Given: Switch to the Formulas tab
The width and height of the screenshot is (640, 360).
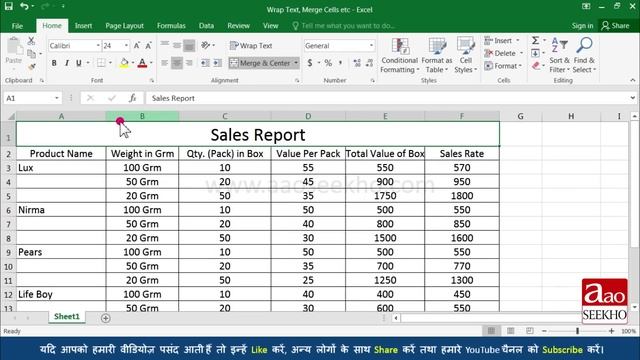Looking at the screenshot, I should point(171,26).
